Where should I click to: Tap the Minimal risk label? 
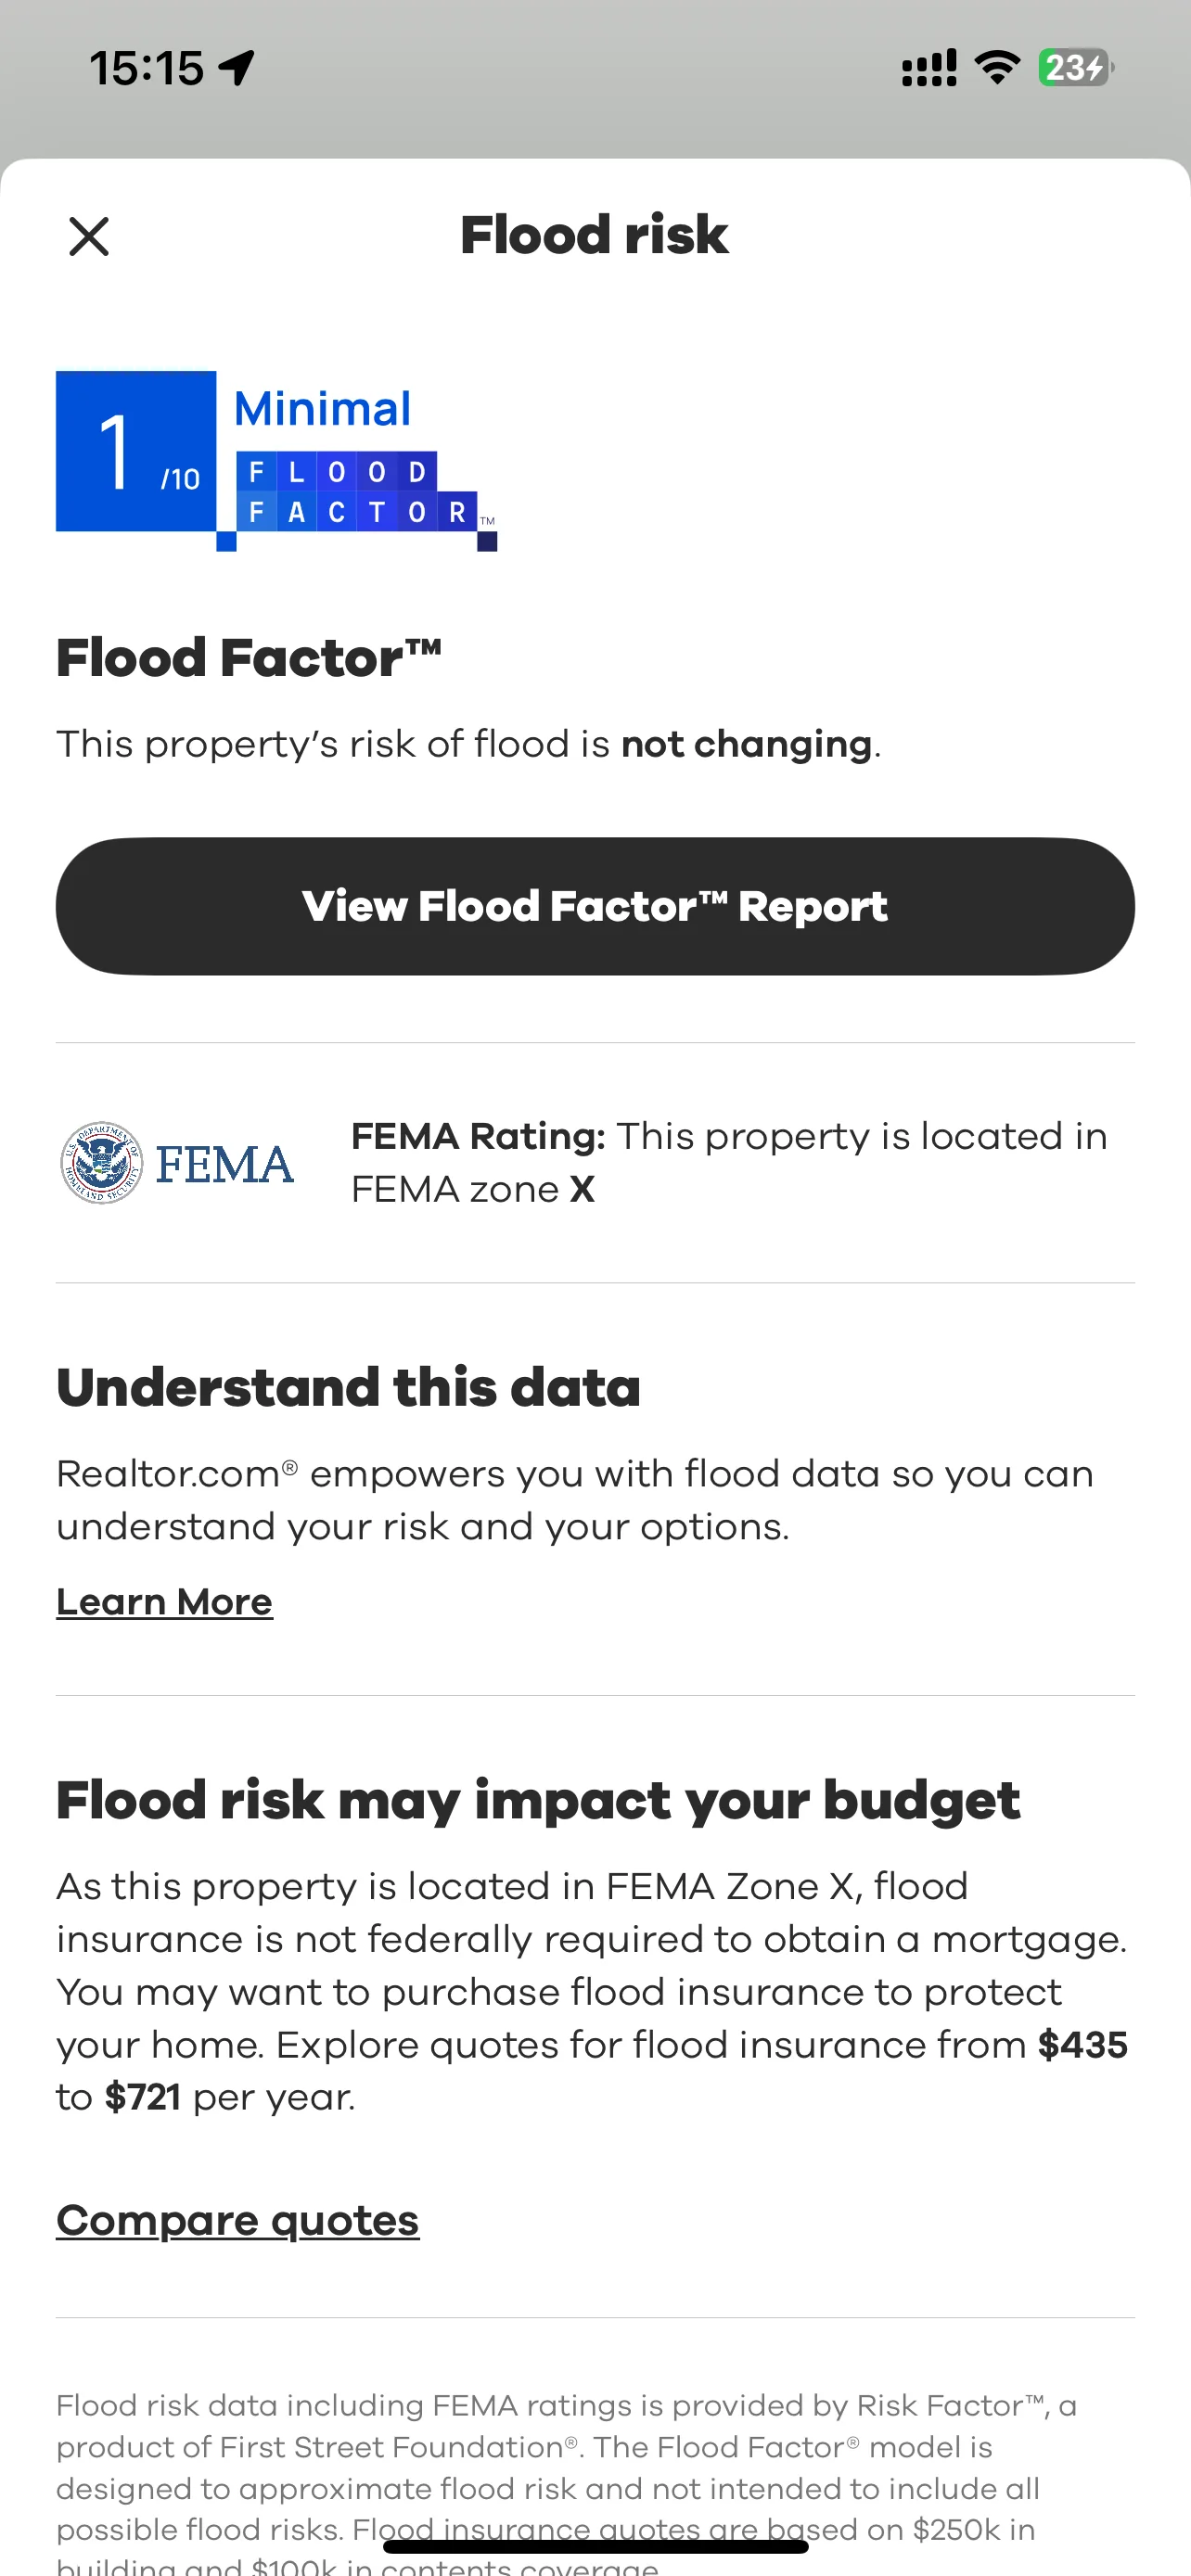[322, 409]
